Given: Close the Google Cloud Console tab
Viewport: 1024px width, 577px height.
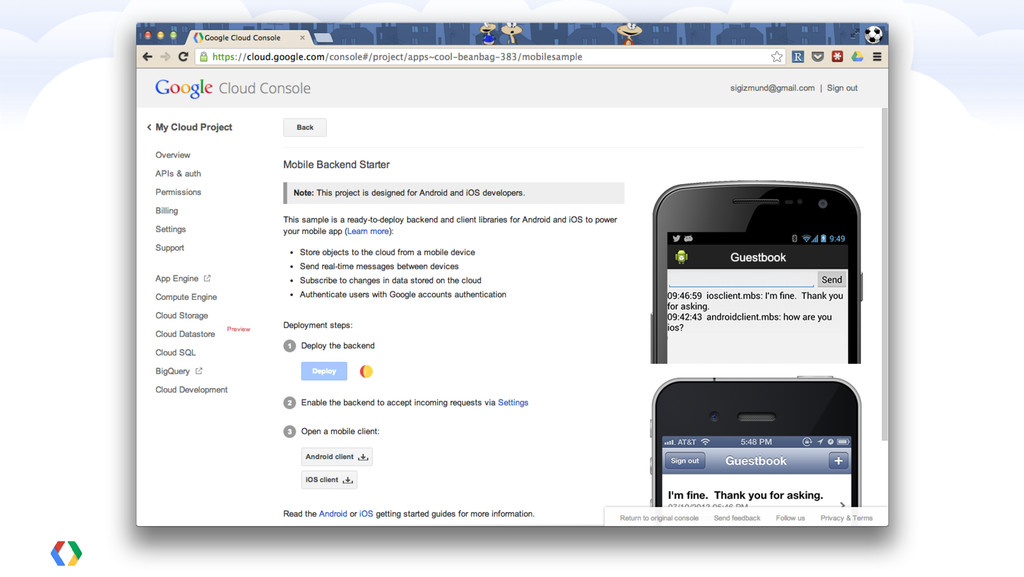Looking at the screenshot, I should point(302,38).
